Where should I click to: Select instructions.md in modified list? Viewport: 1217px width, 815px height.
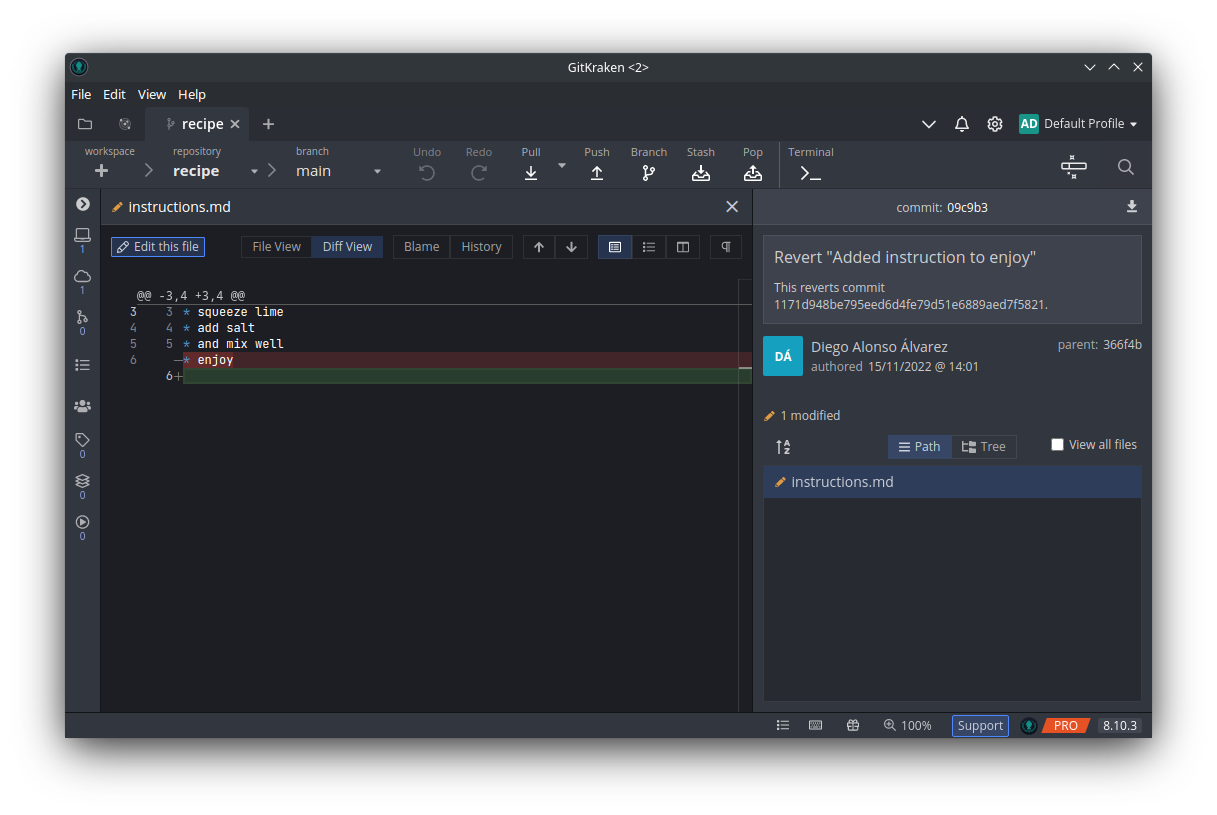[x=952, y=482]
